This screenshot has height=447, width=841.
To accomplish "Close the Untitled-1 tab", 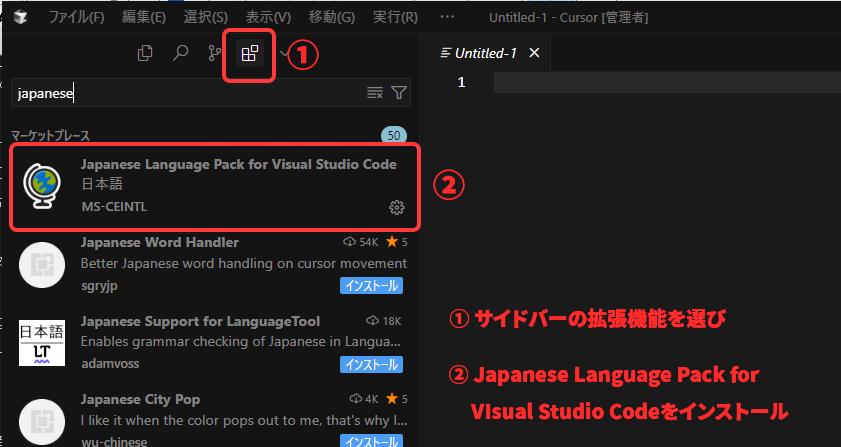I will click(x=534, y=53).
